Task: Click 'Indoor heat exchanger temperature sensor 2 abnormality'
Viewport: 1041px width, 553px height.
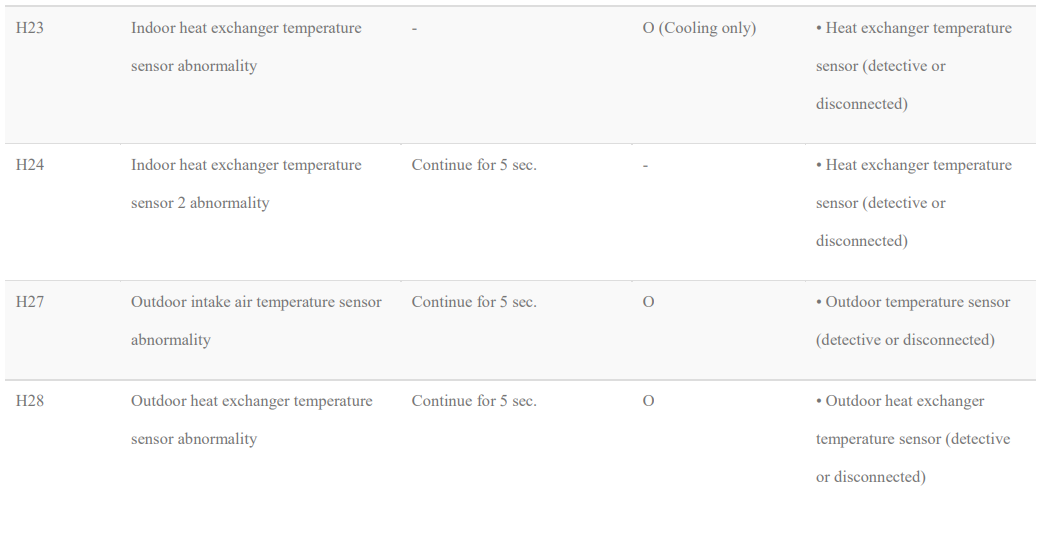Action: pyautogui.click(x=246, y=184)
